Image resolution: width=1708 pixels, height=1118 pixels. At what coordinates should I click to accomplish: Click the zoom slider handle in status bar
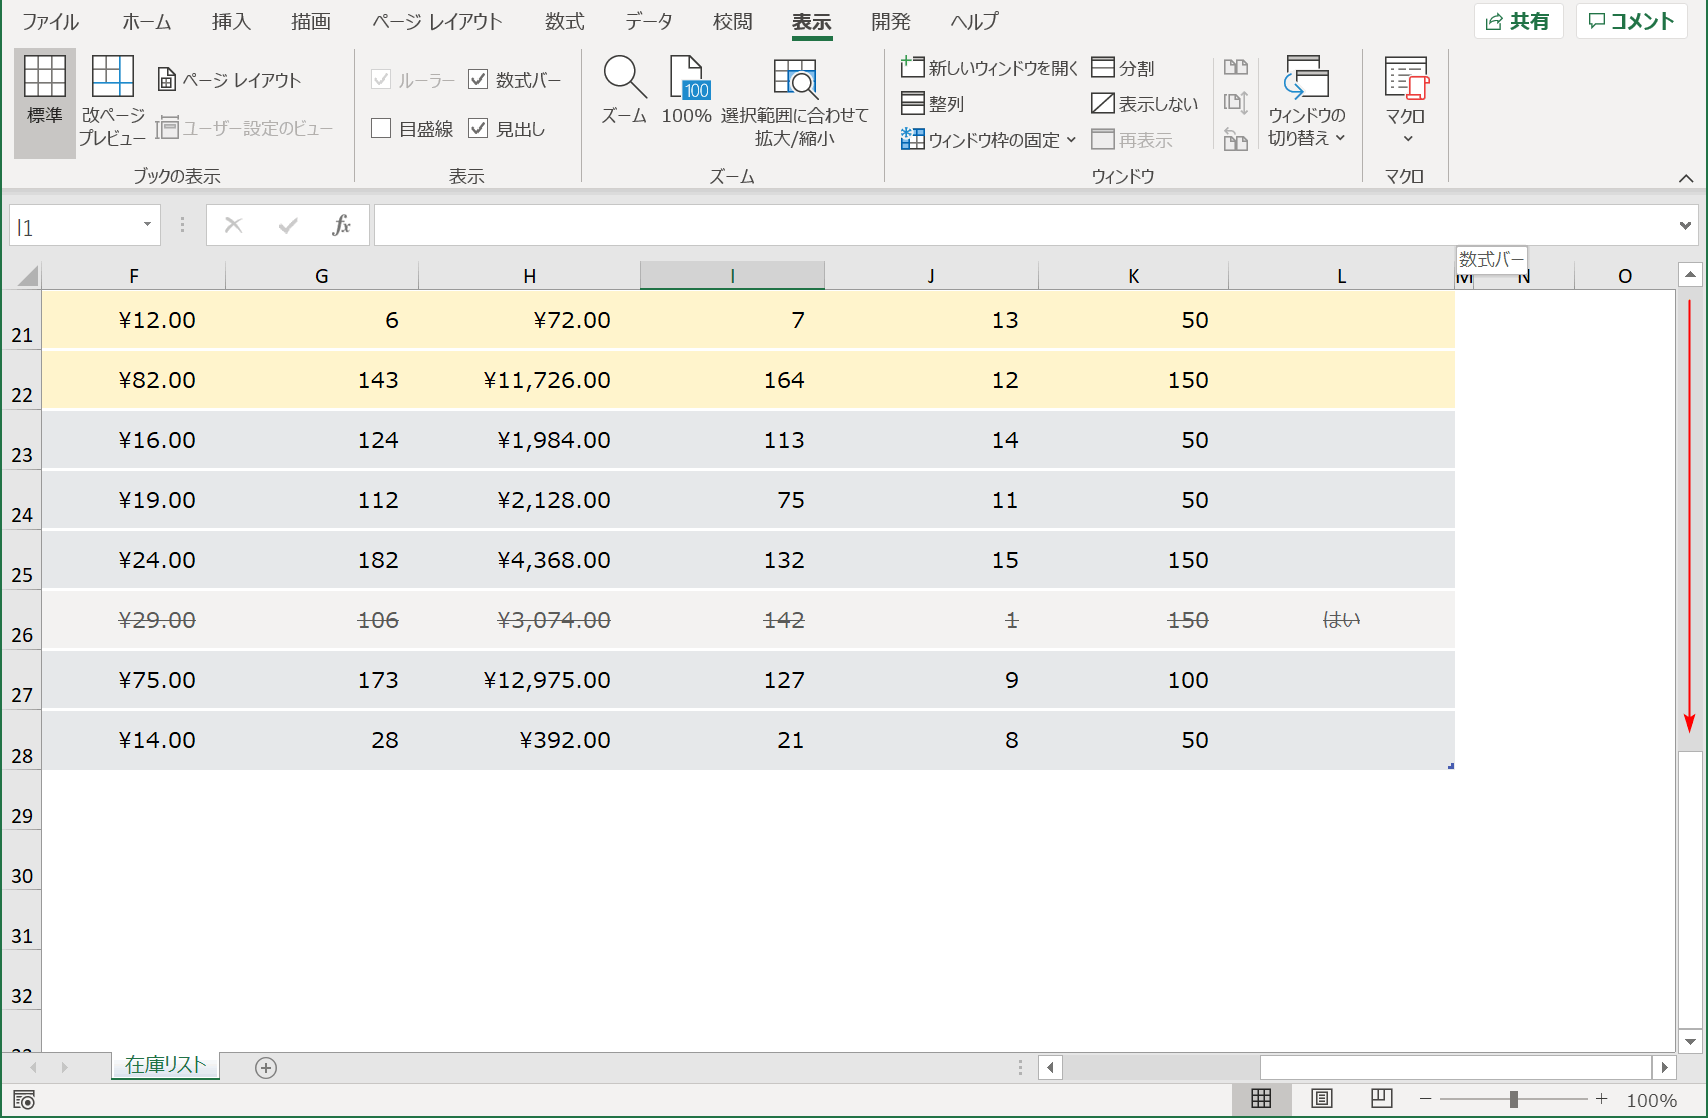[1514, 1100]
